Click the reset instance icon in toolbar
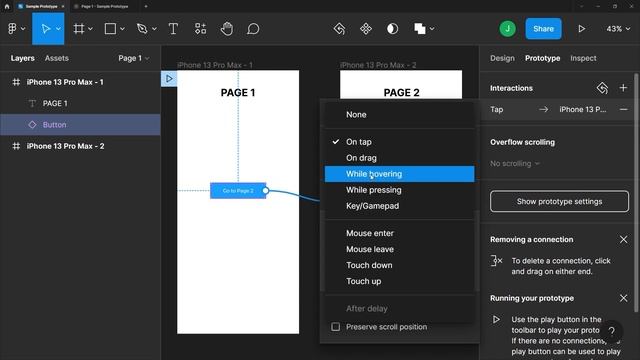Screen dimensions: 640x360 [339, 29]
